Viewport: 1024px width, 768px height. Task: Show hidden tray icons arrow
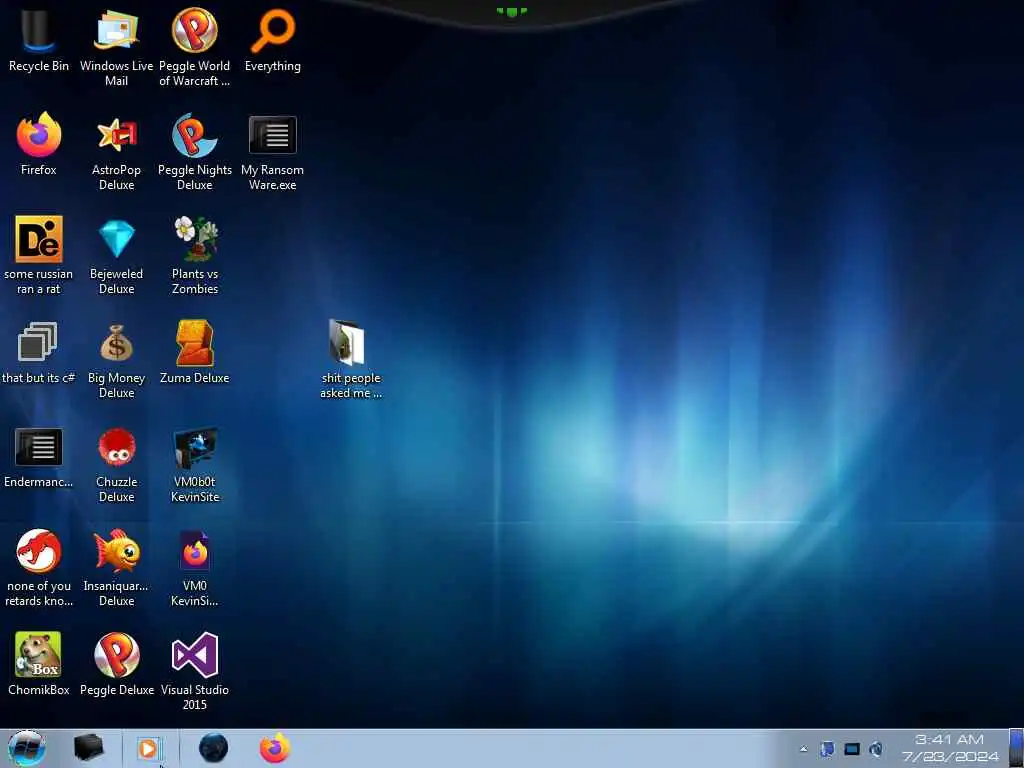[803, 749]
